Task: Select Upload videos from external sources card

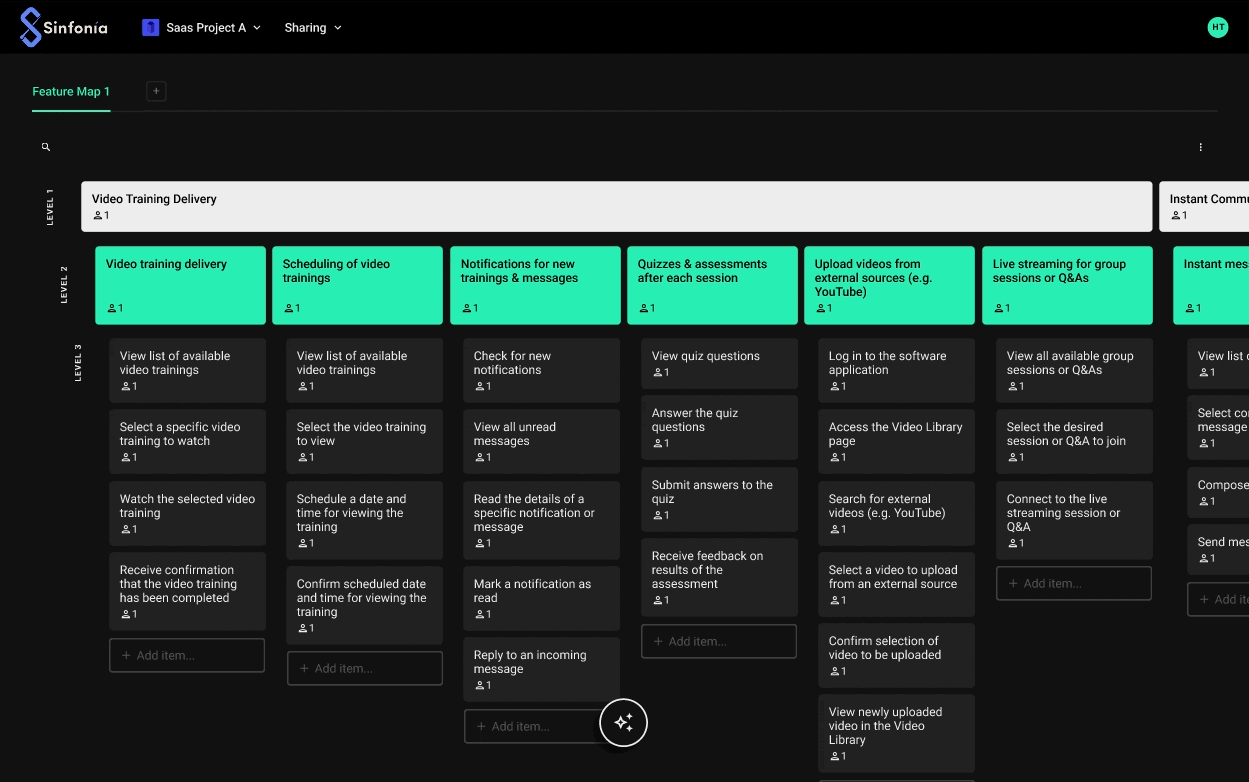Action: (888, 285)
